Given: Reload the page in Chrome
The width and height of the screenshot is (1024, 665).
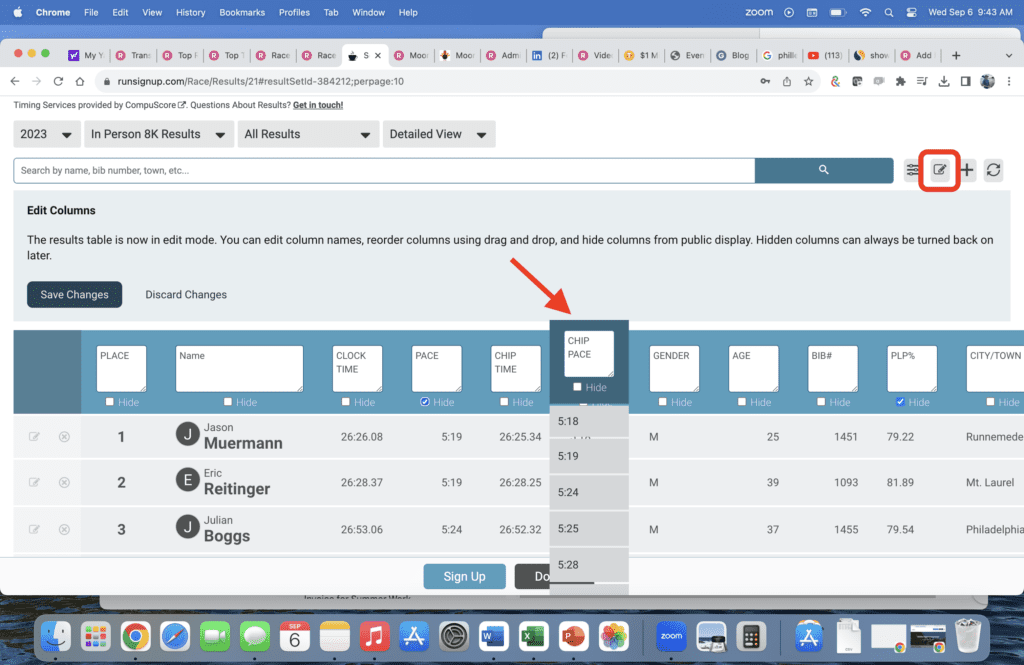Looking at the screenshot, I should [58, 81].
